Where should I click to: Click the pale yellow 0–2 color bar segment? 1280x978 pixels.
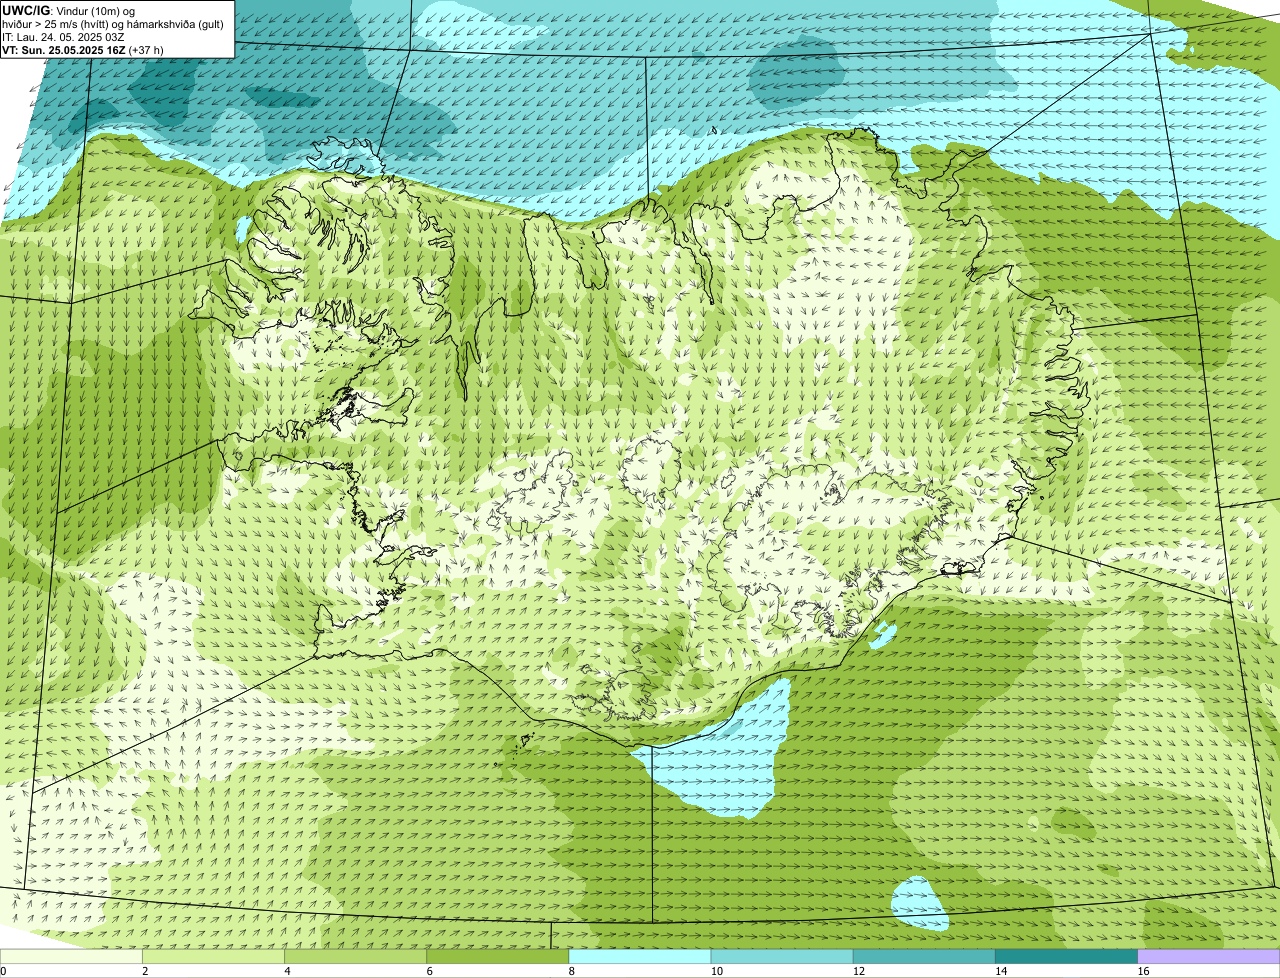tap(71, 956)
